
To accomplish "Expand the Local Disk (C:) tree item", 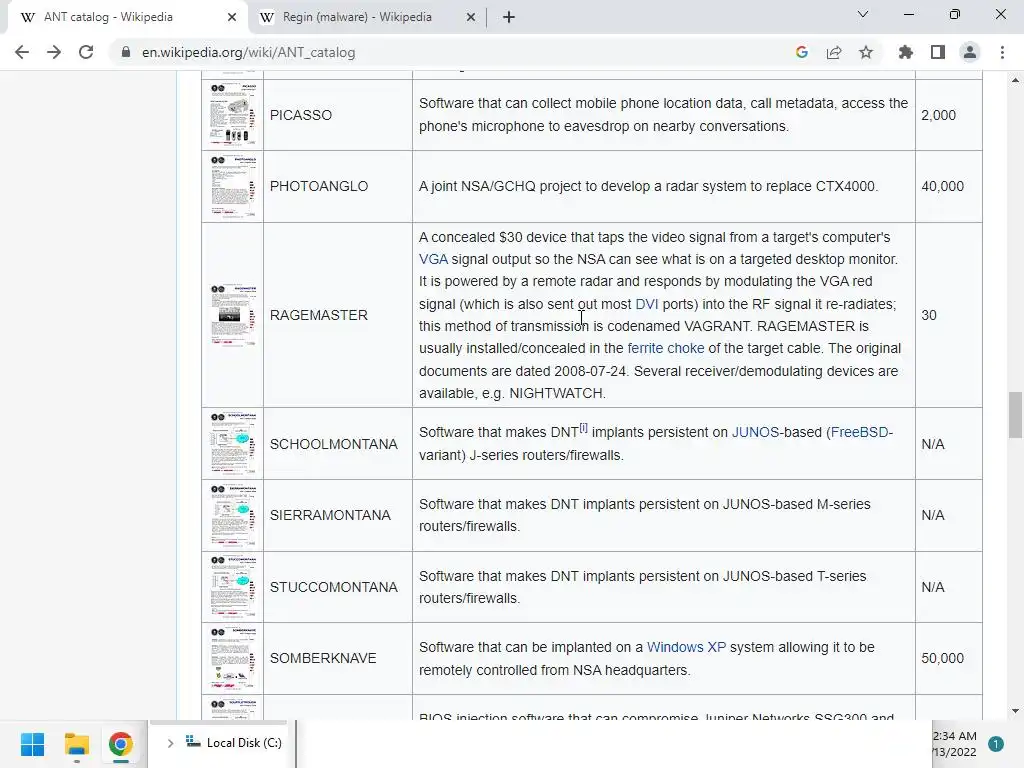I will (170, 743).
